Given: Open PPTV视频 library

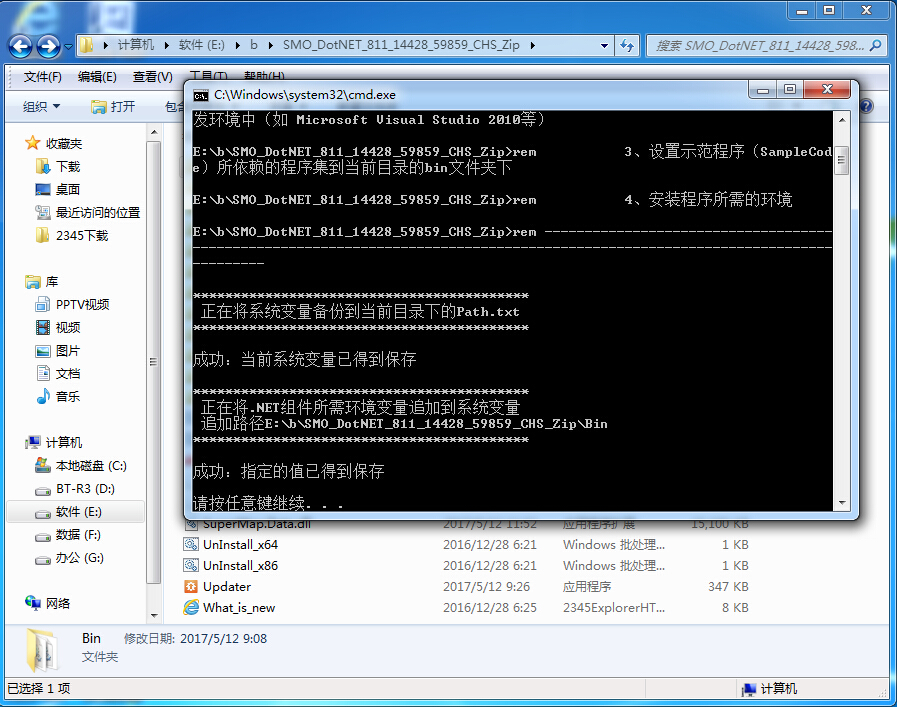Looking at the screenshot, I should point(72,304).
